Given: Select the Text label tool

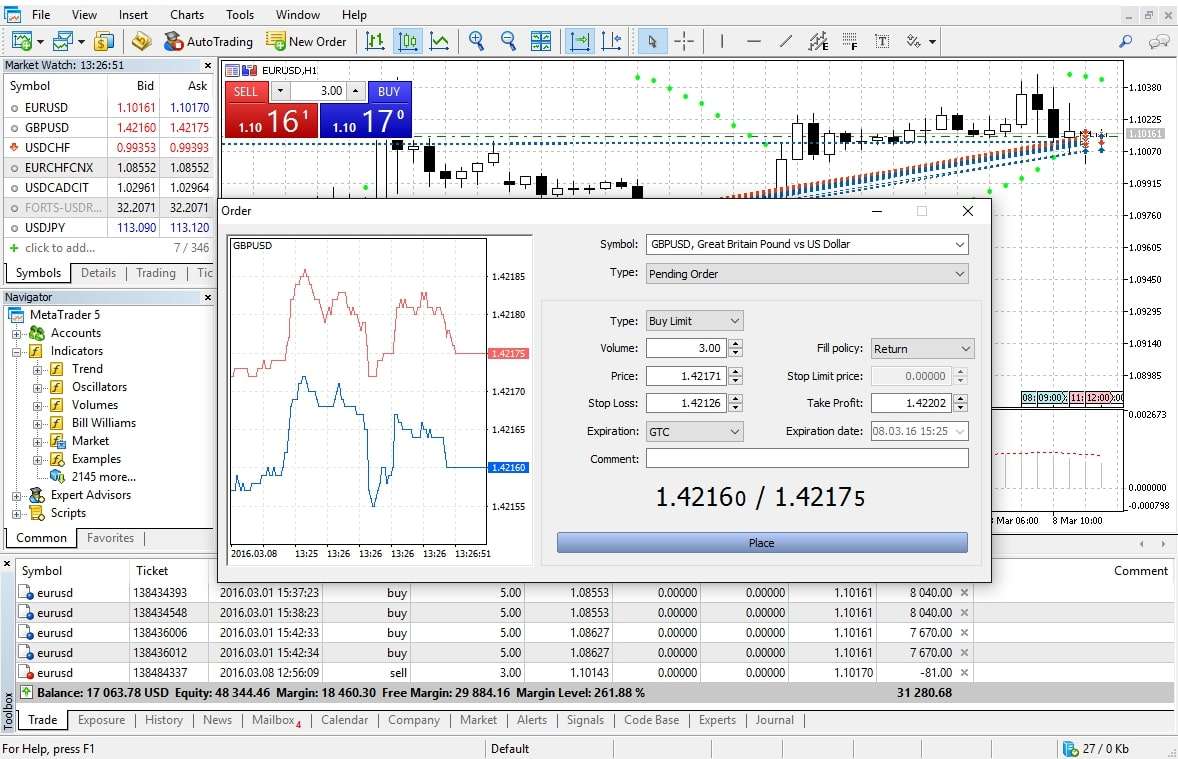Looking at the screenshot, I should [x=882, y=41].
